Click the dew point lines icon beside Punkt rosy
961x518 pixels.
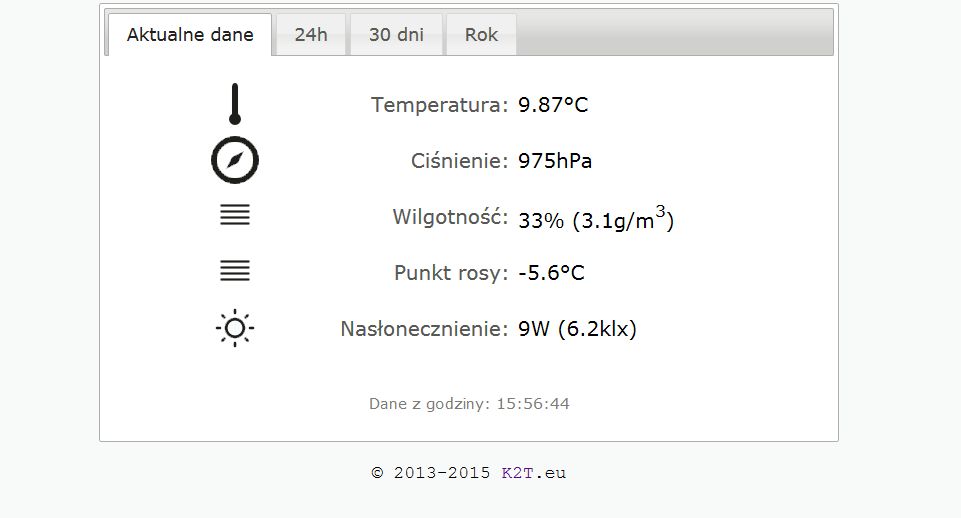(235, 271)
